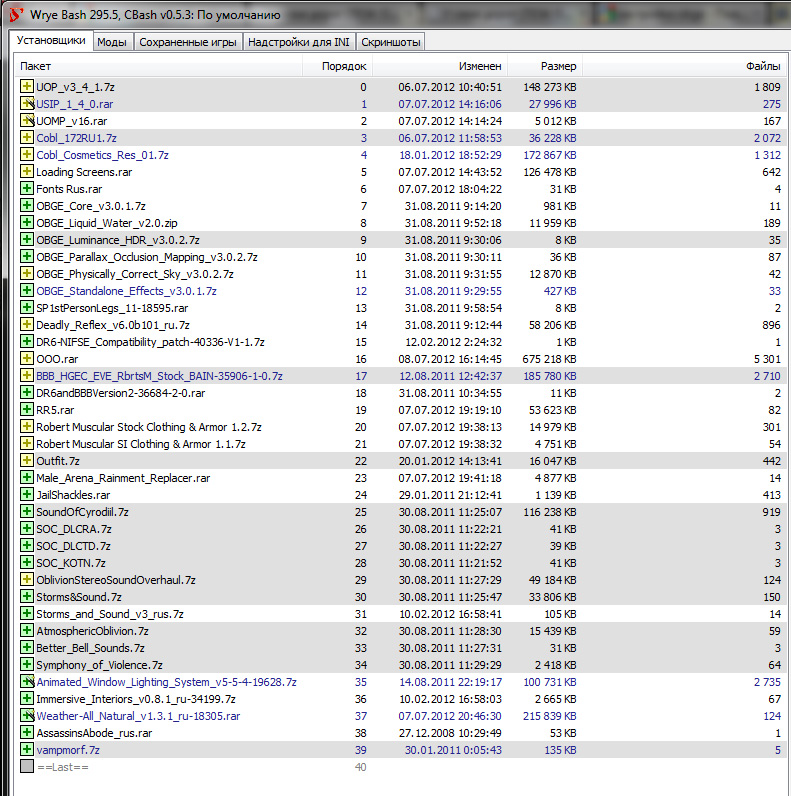Click the Wrye Bash title bar icon
Viewport: 791px width, 796px height.
[x=15, y=14]
